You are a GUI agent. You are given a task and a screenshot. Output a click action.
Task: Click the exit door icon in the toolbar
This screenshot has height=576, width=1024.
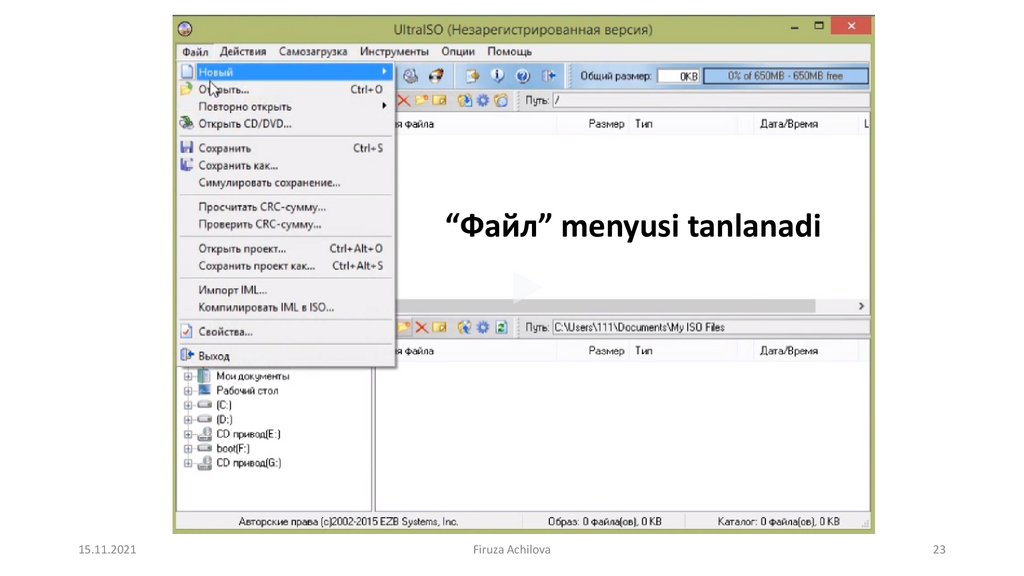[x=548, y=76]
